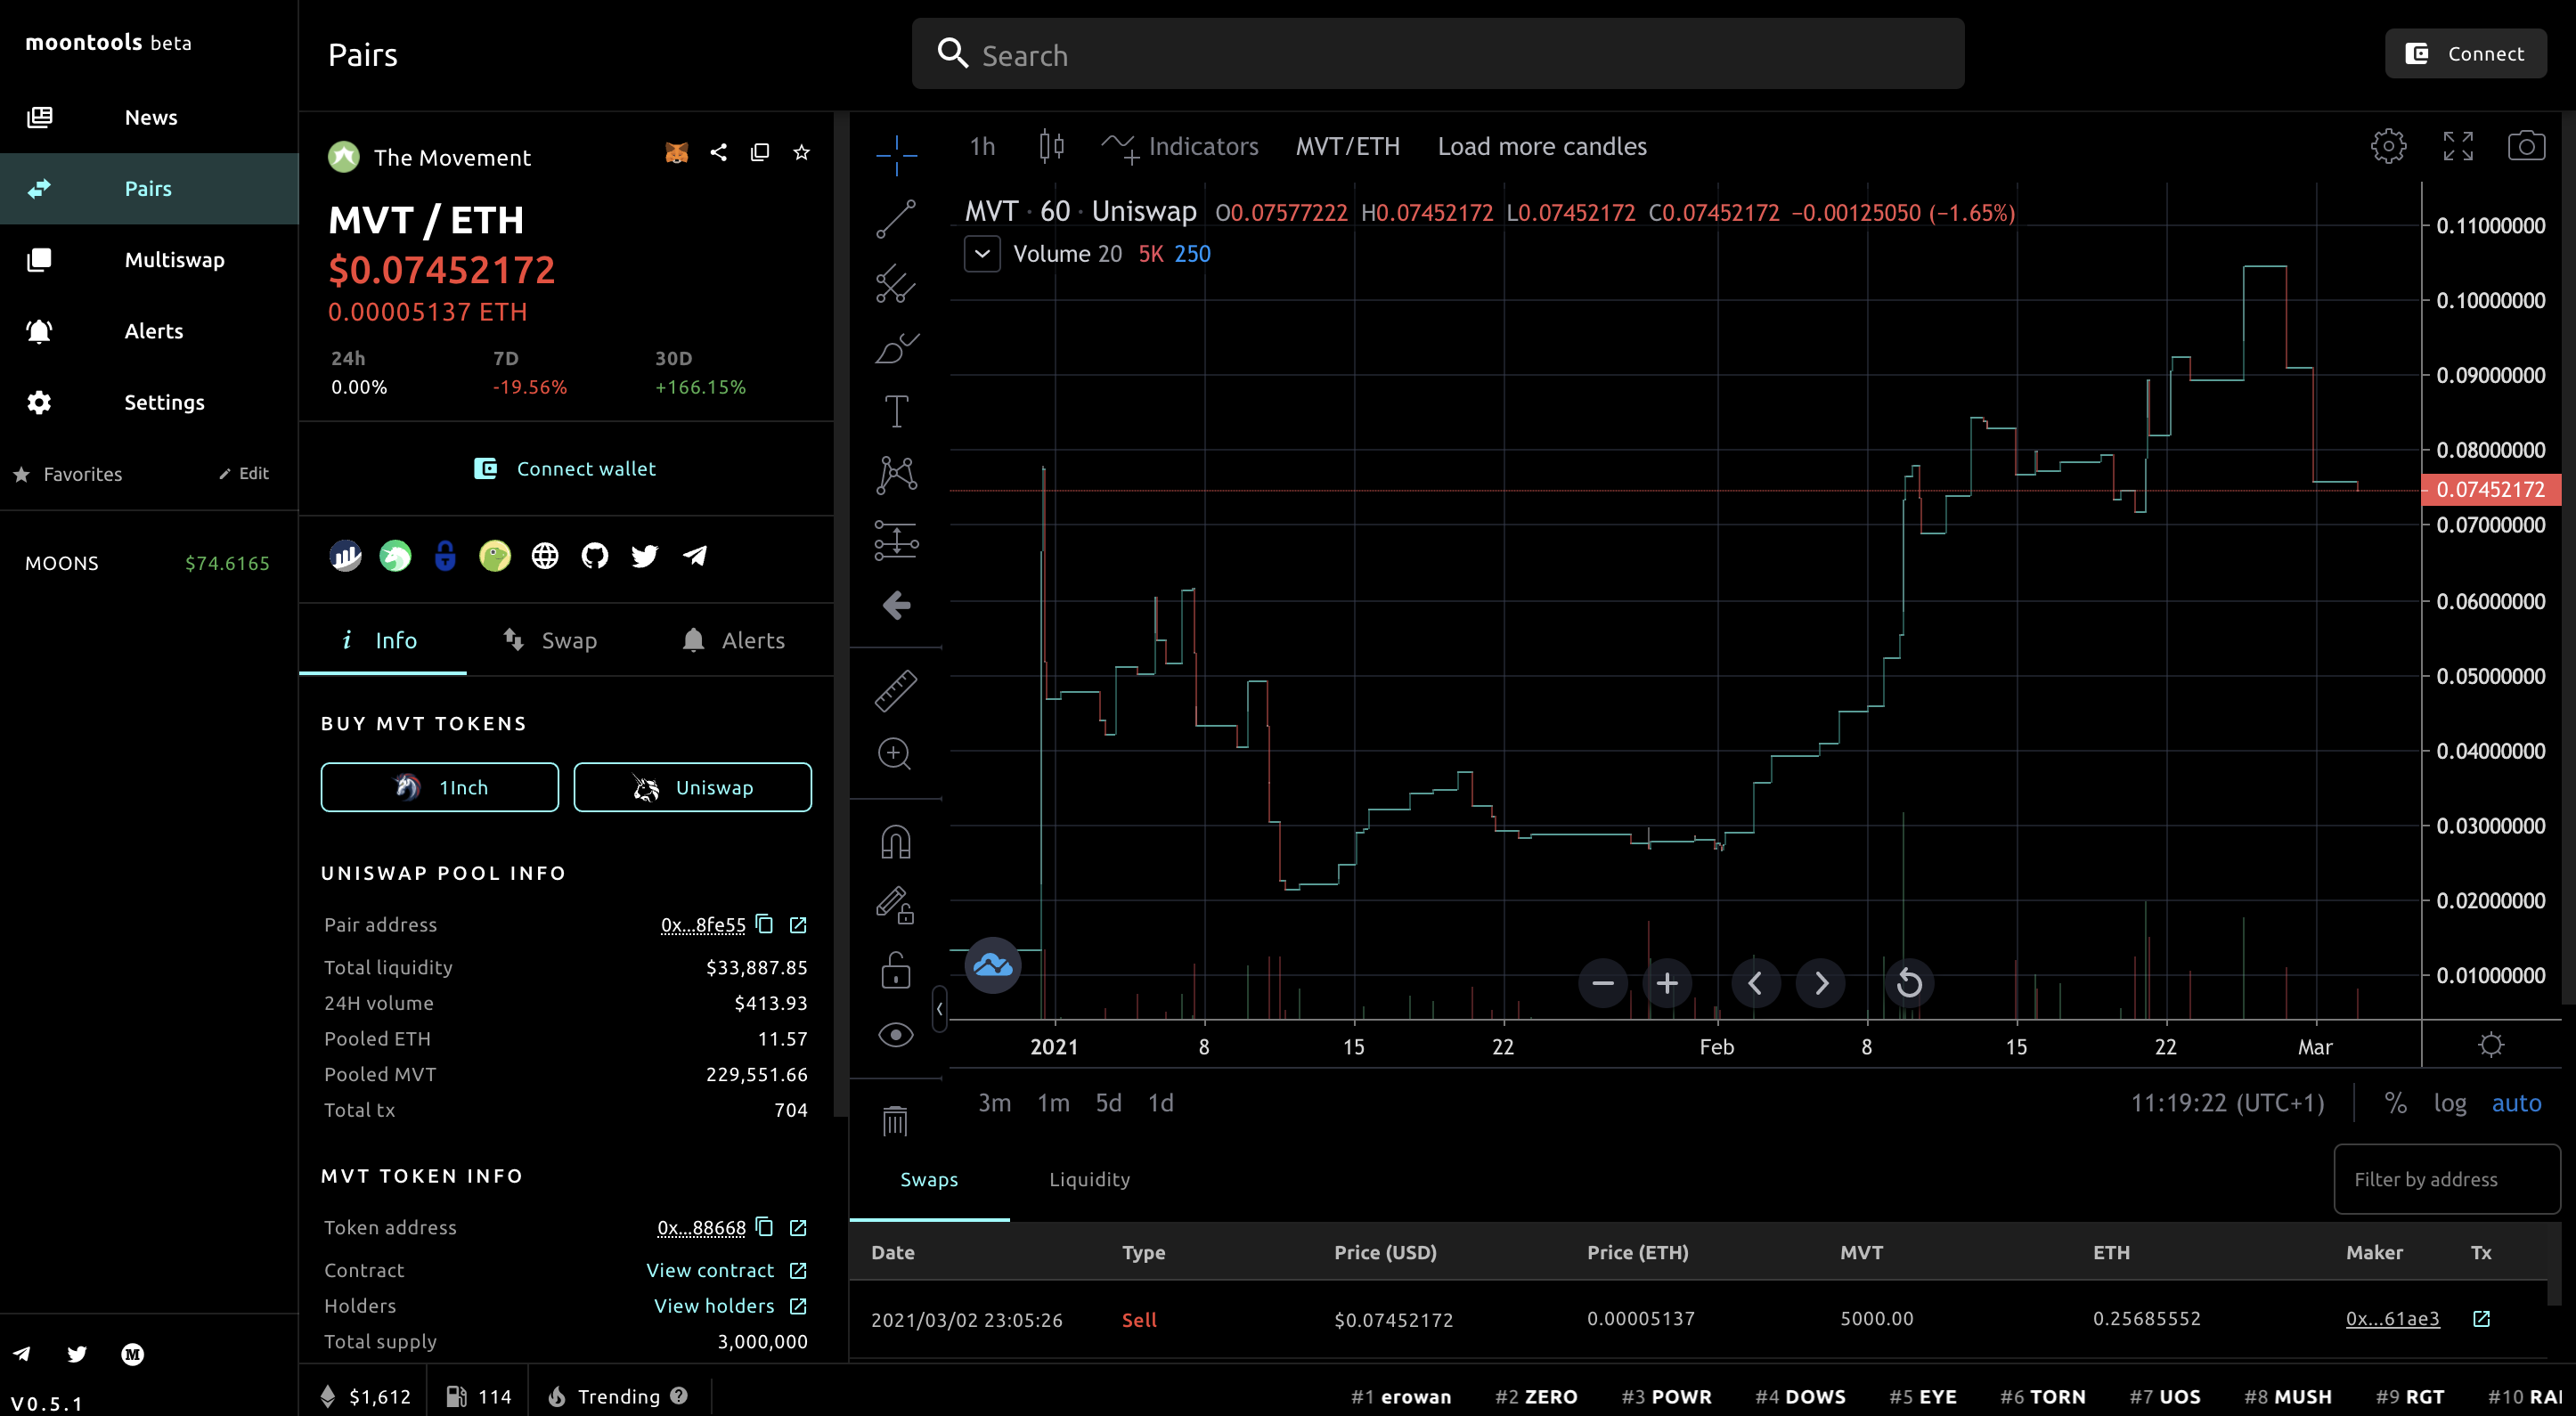Enter fullscreen chart mode

coord(2458,146)
